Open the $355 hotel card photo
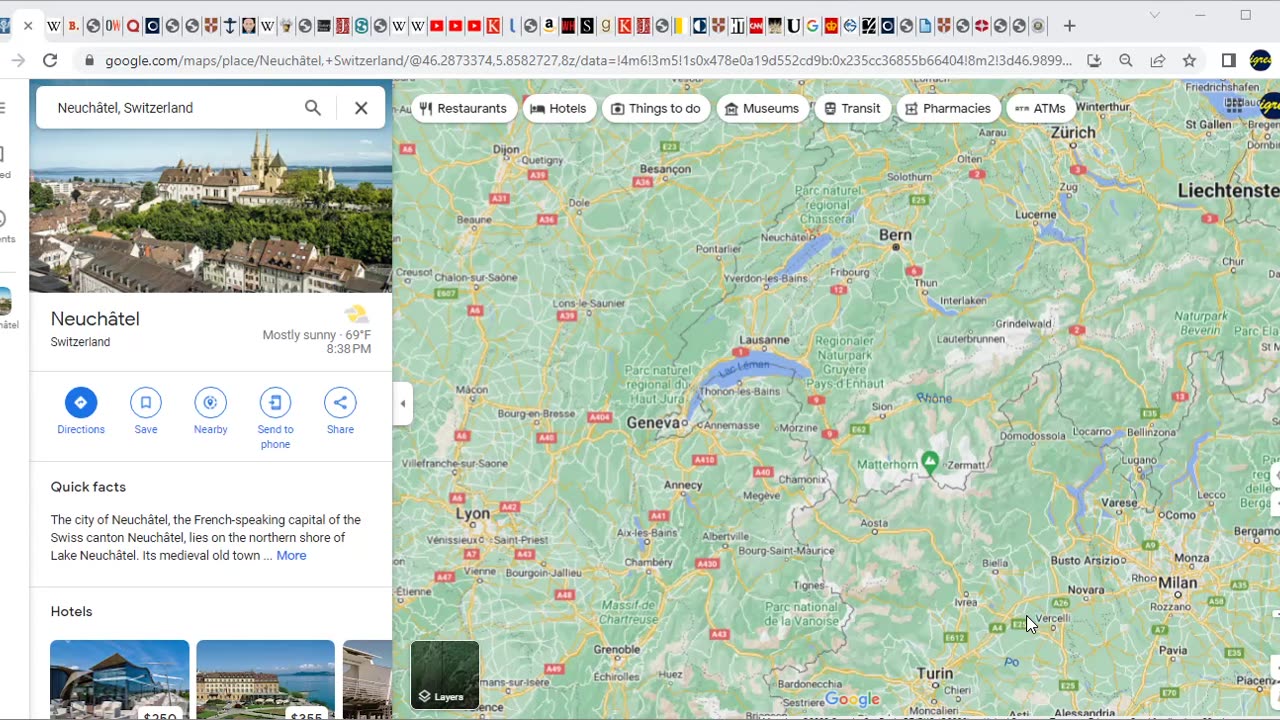 click(x=266, y=679)
